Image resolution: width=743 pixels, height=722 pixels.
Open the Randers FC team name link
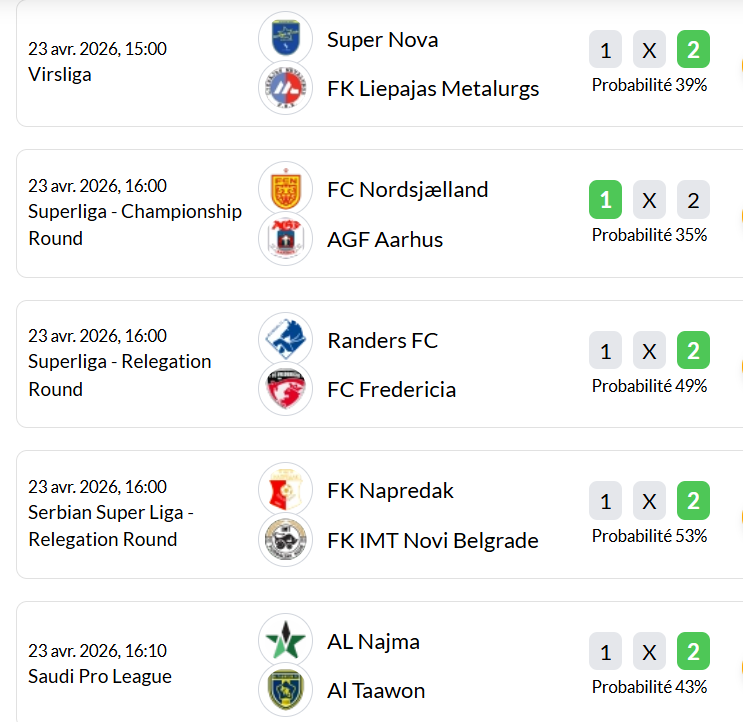click(382, 340)
